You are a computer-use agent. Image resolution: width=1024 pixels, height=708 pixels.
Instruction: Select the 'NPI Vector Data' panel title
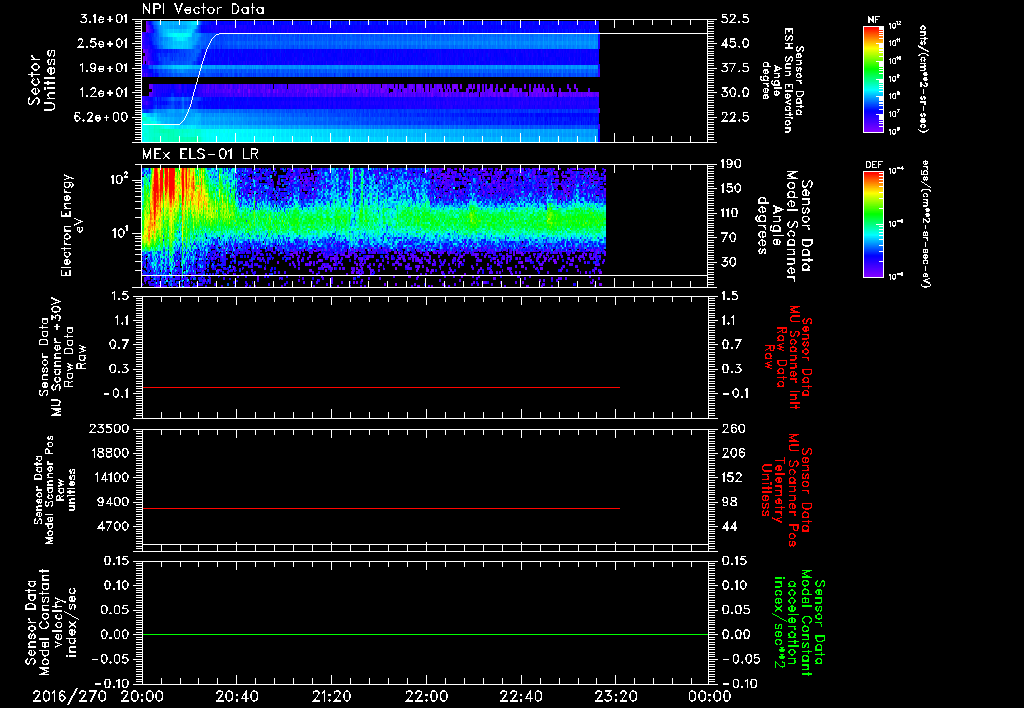tap(204, 9)
